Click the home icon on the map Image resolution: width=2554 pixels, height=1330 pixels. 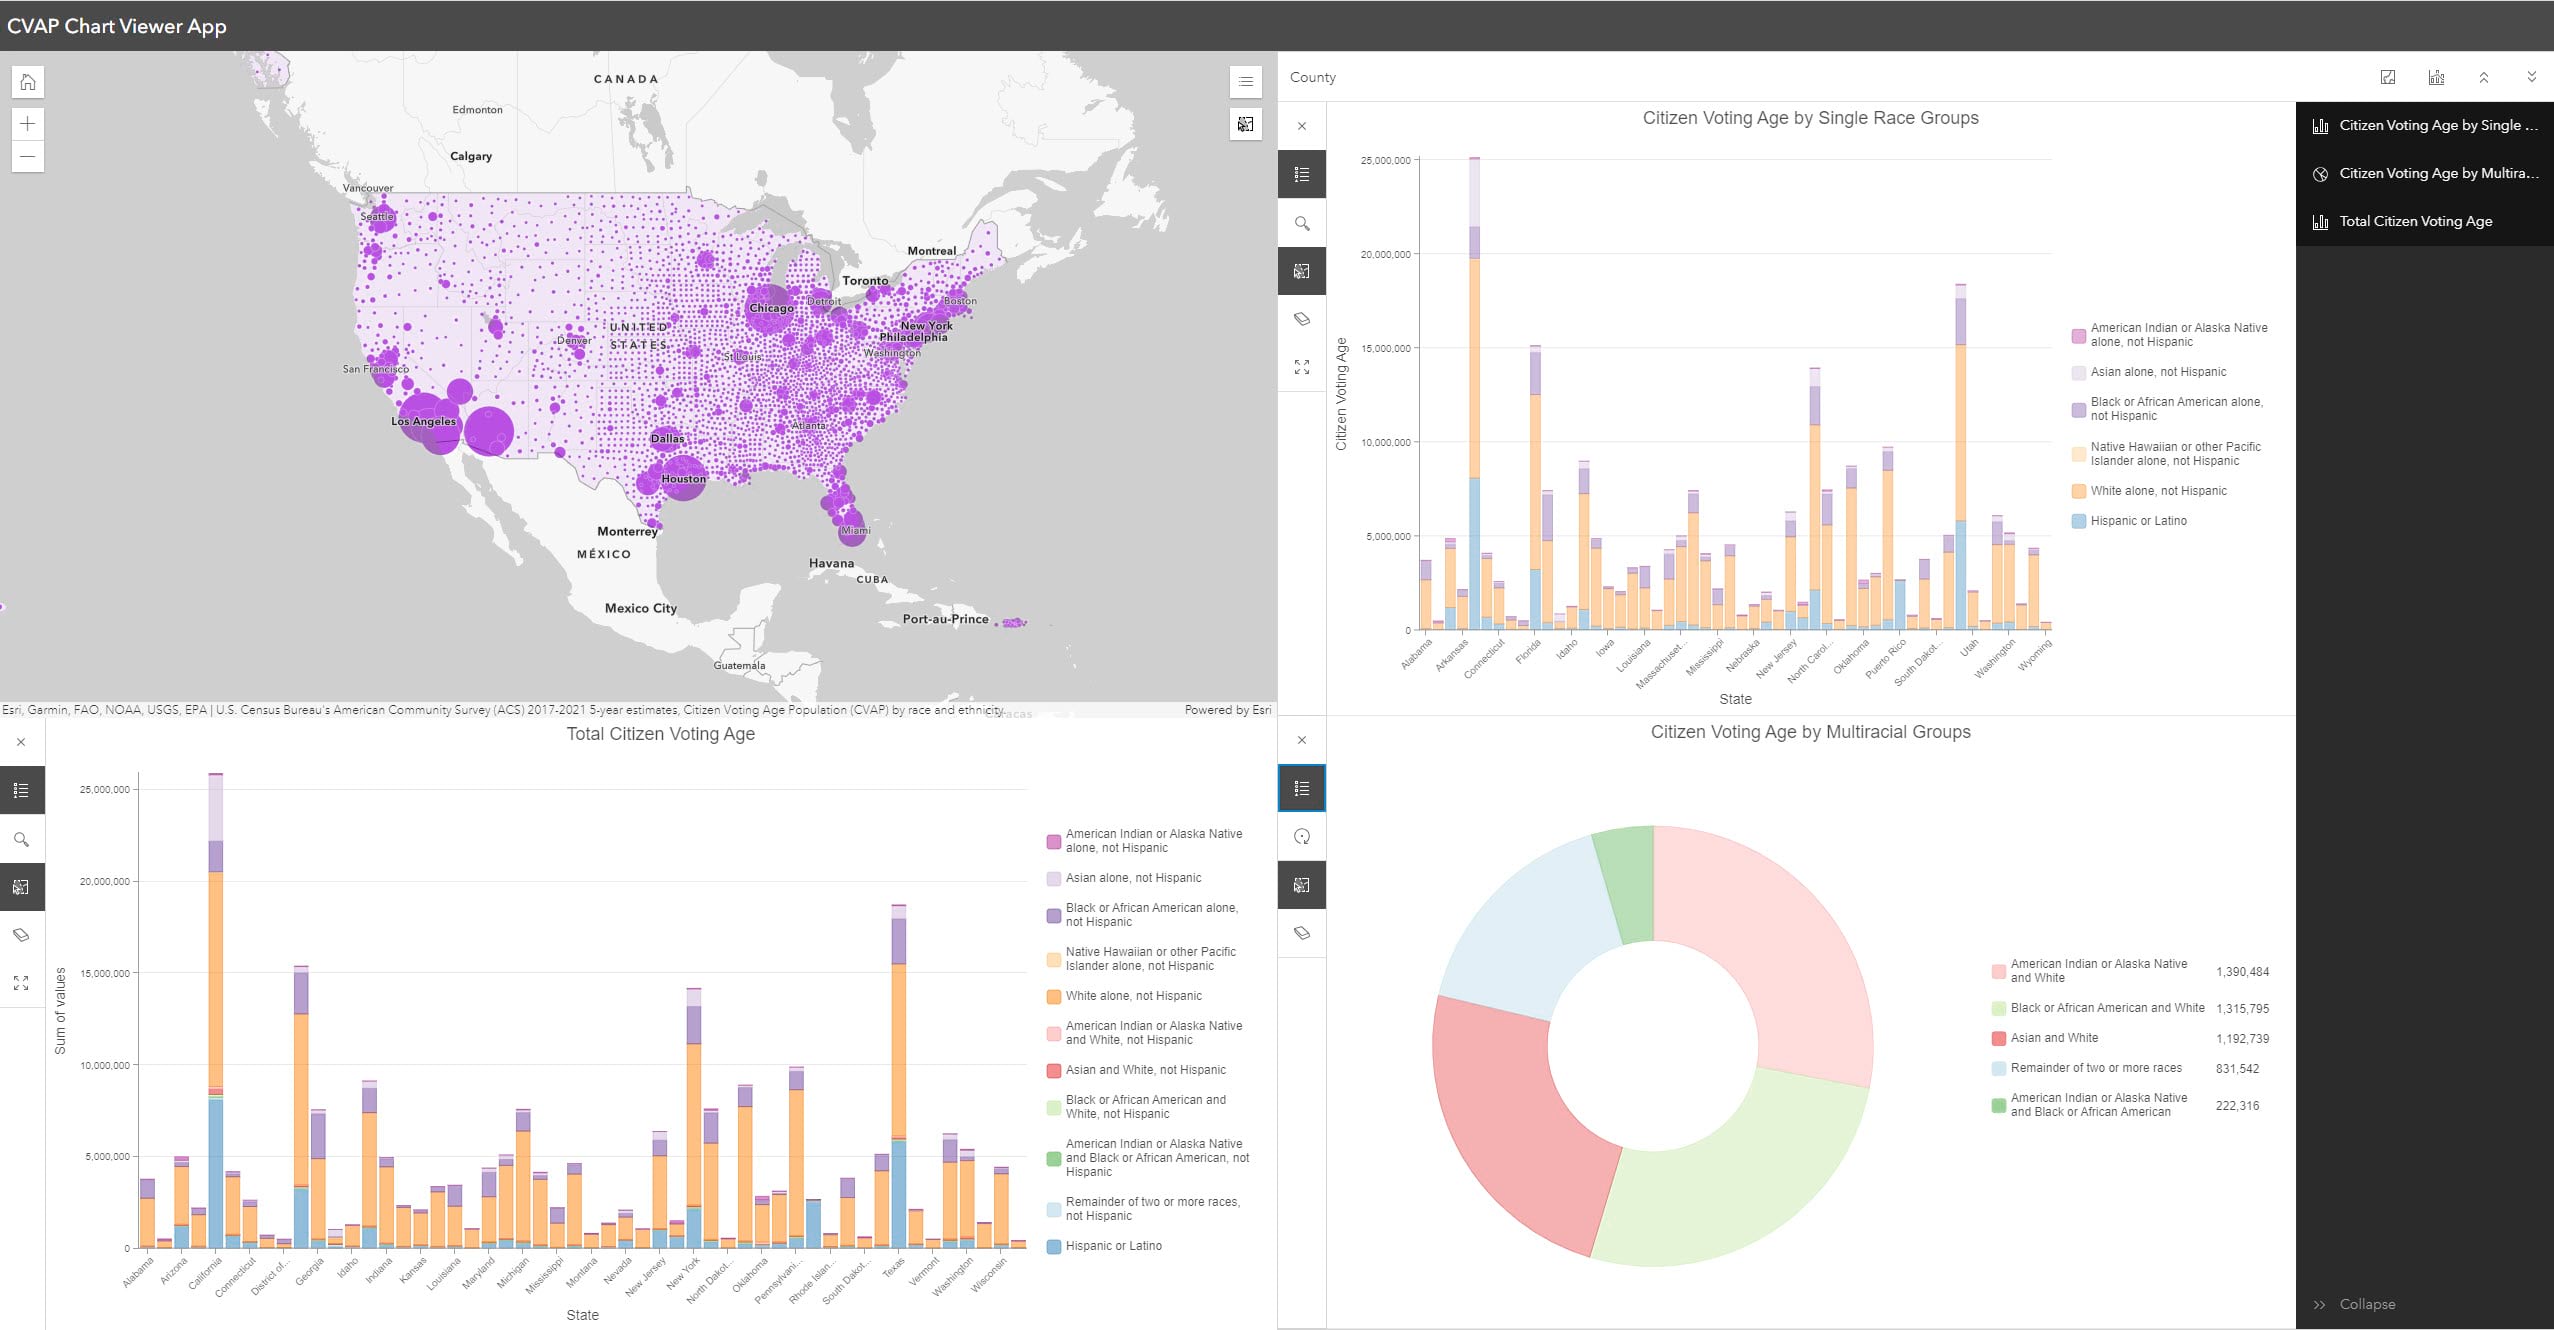pos(27,82)
